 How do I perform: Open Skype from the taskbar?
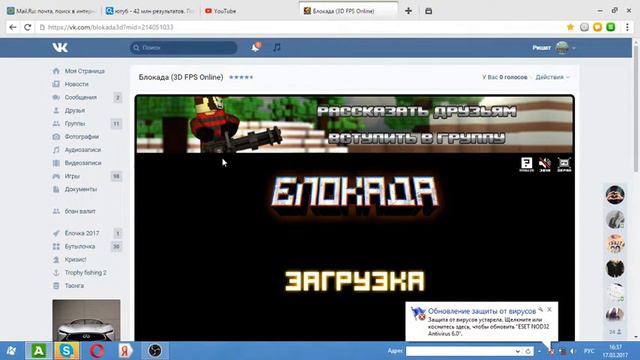point(66,351)
